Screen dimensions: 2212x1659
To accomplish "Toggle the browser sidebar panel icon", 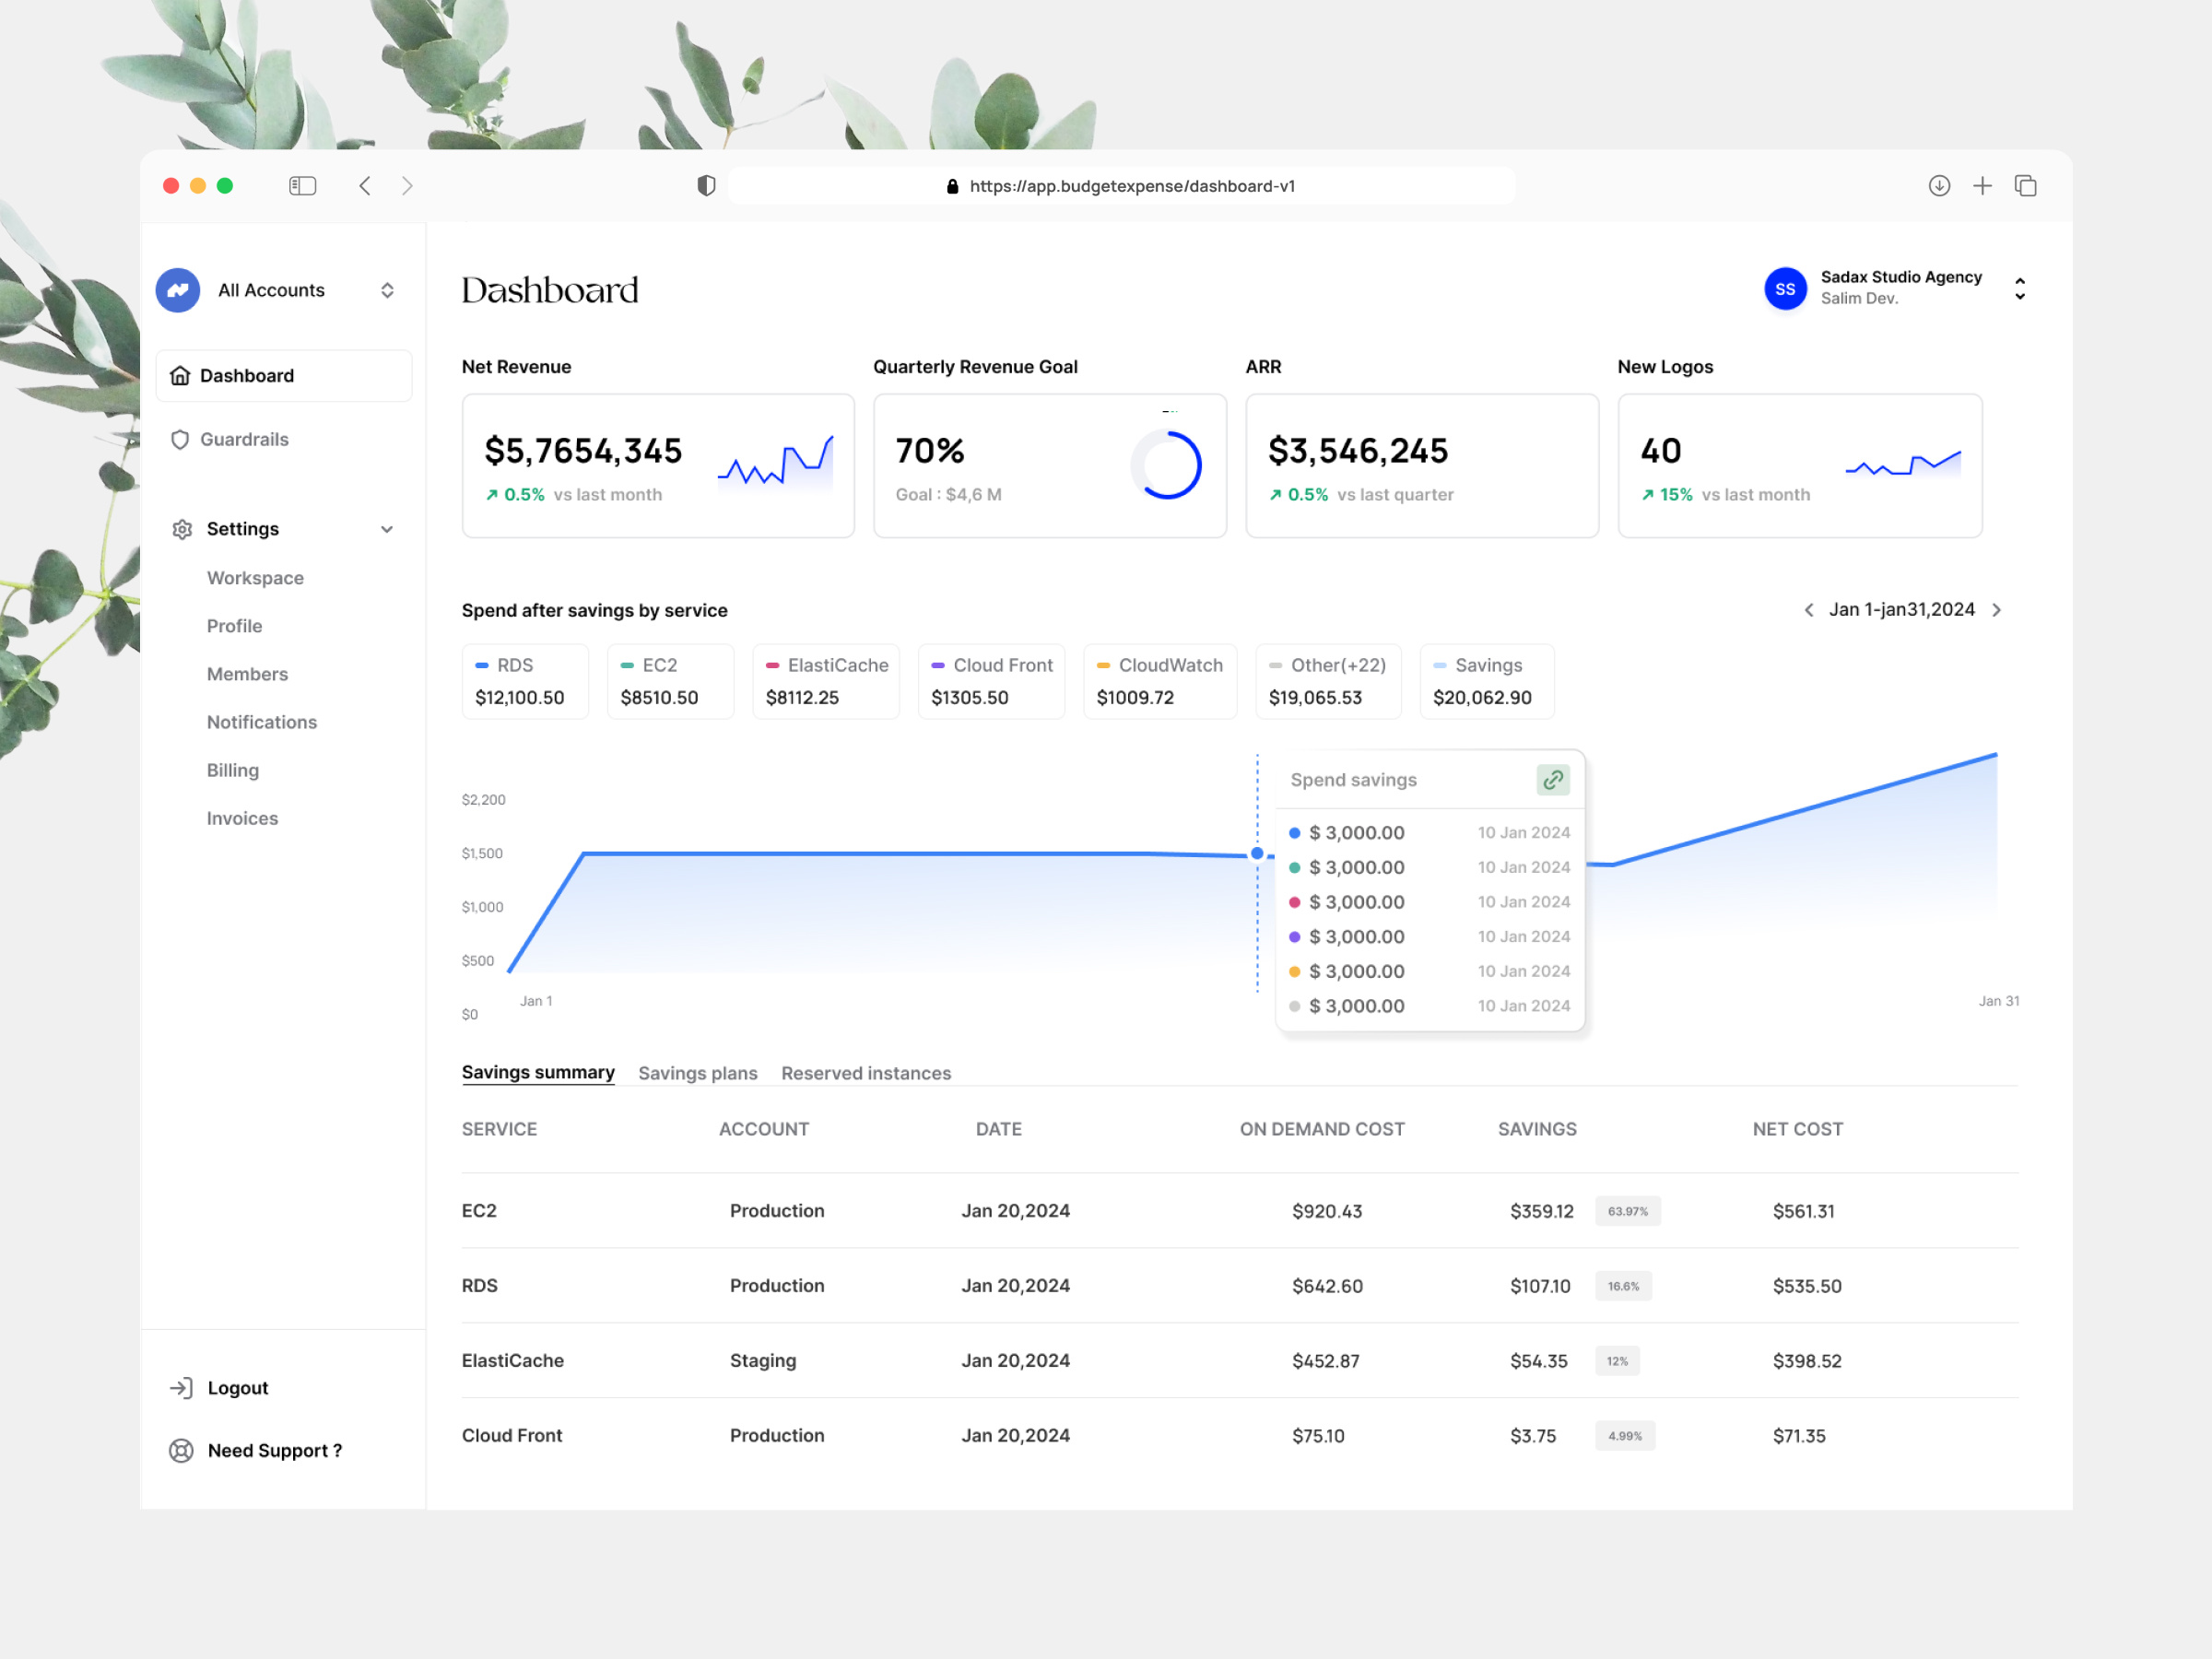I will [302, 185].
